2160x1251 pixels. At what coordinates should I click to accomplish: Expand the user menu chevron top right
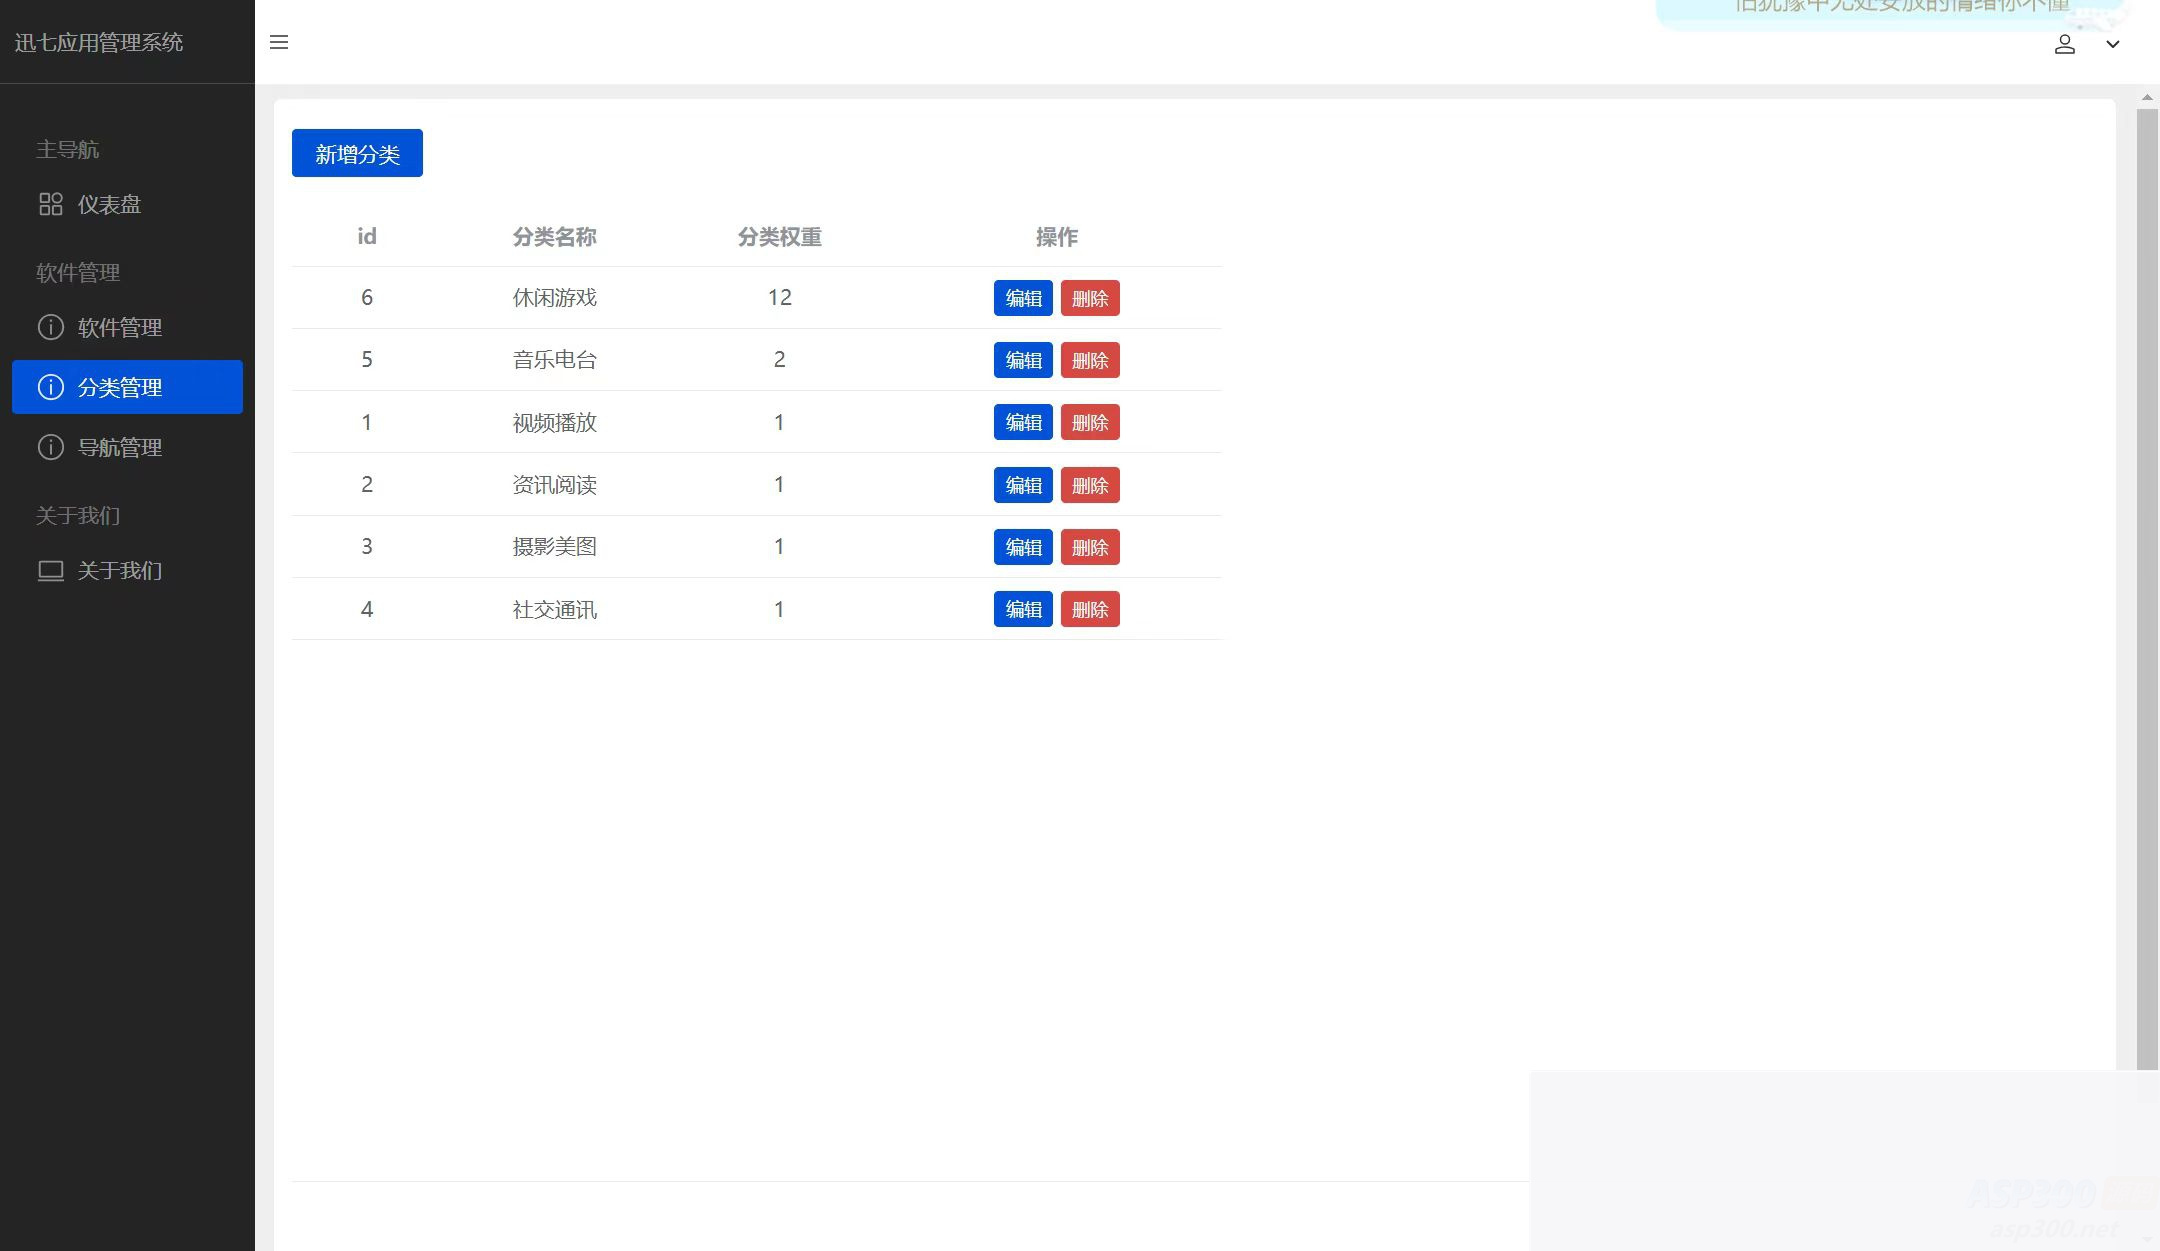[x=2112, y=44]
